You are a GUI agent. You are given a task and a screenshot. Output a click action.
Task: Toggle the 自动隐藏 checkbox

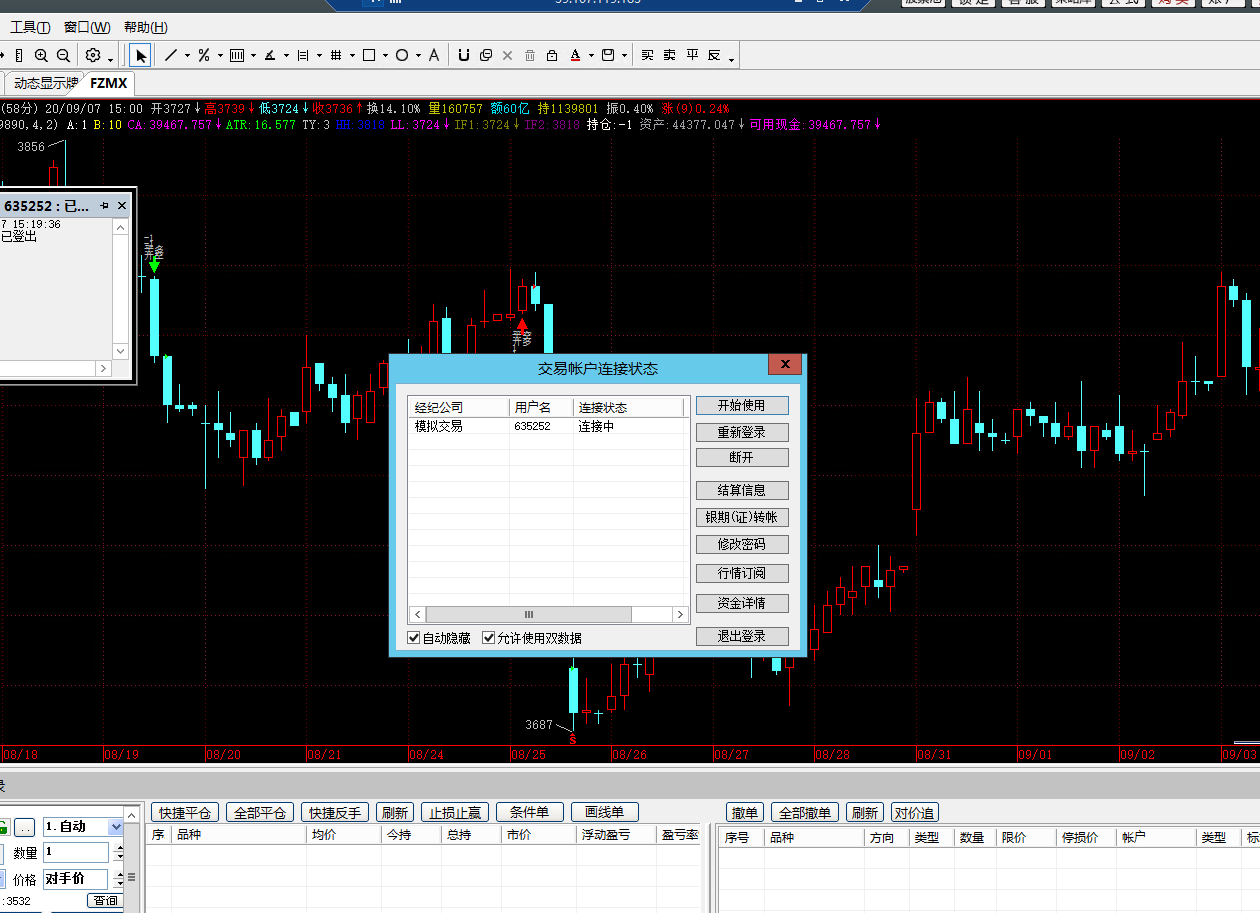[x=414, y=638]
